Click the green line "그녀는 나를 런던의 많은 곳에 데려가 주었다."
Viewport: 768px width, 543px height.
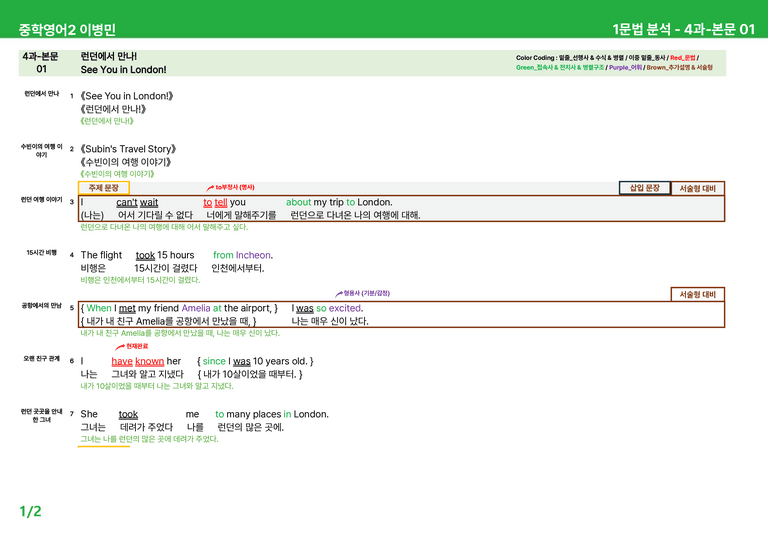coord(149,439)
